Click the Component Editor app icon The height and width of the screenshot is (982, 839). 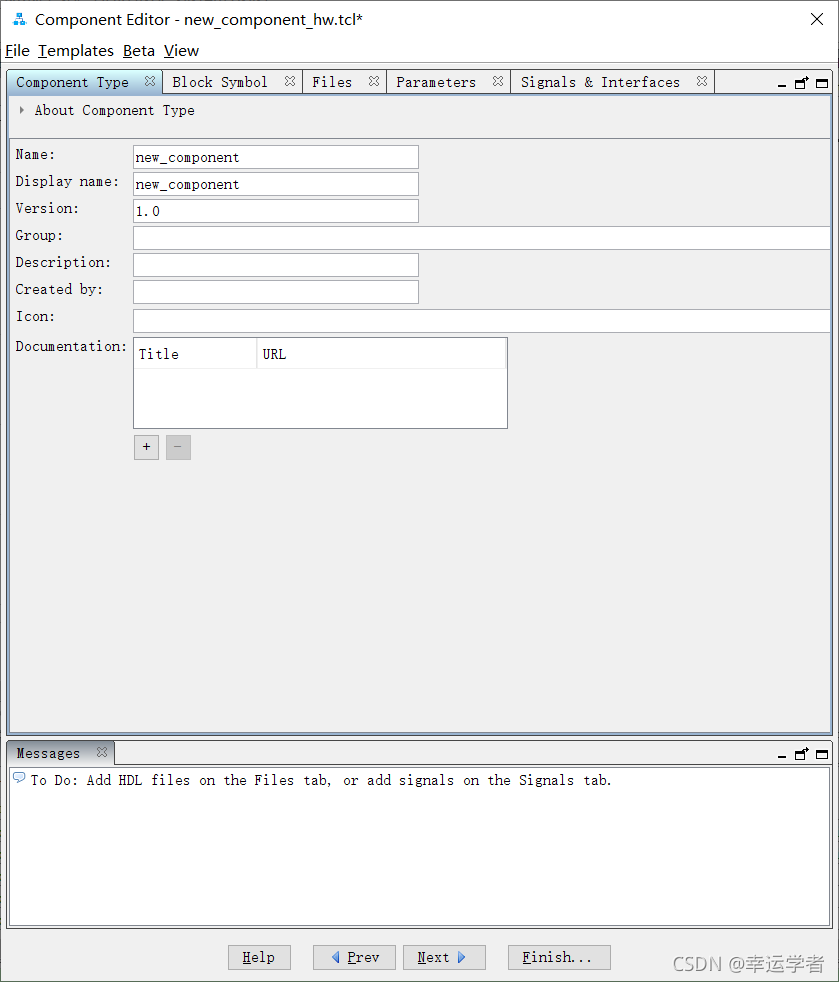pos(20,19)
